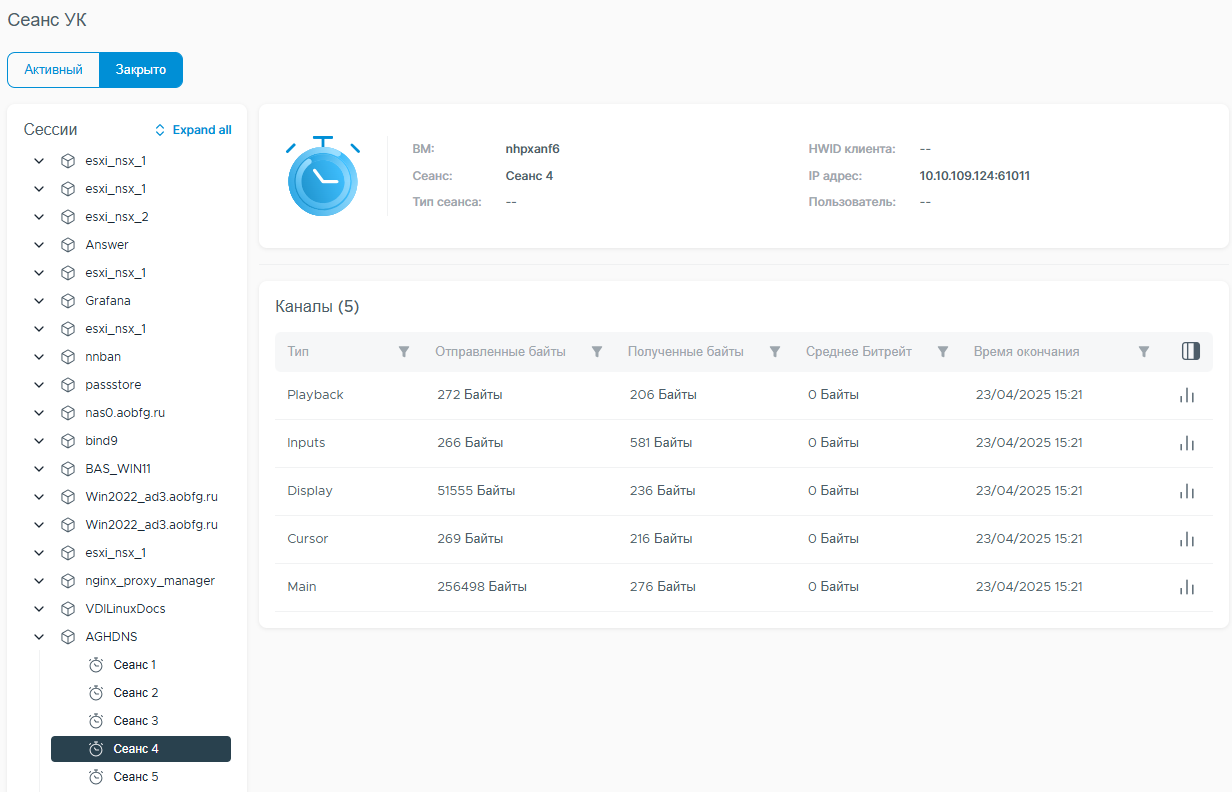Open statistics chart for Playback channel

tap(1187, 395)
